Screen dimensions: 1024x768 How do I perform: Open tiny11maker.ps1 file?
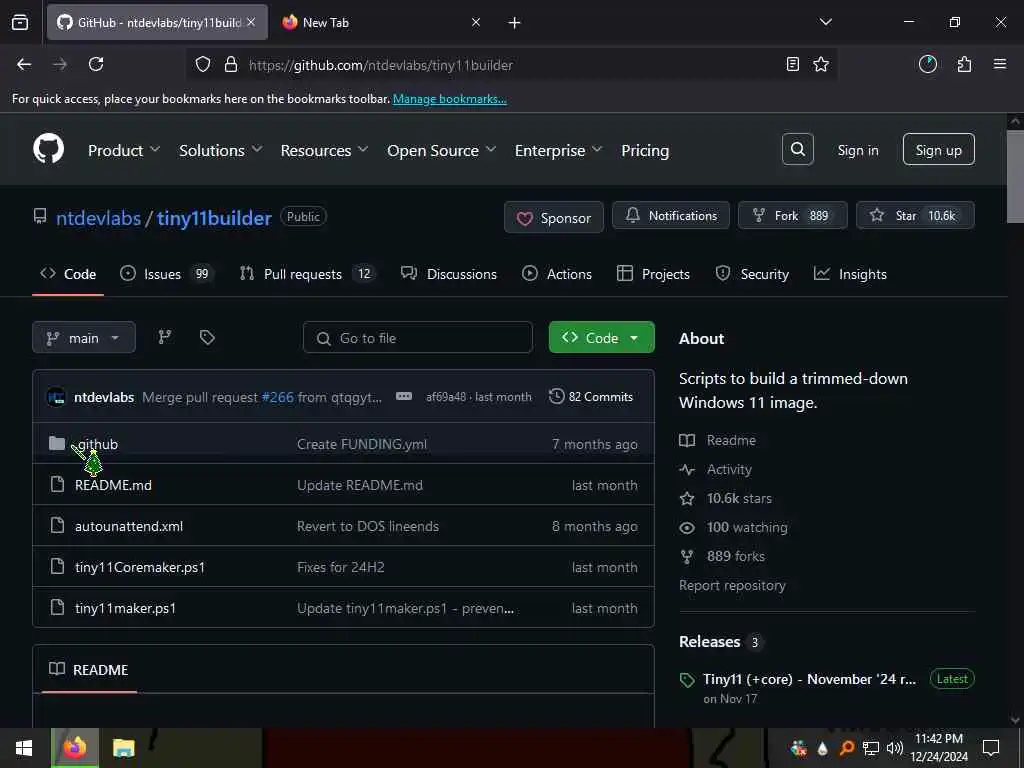[x=125, y=608]
